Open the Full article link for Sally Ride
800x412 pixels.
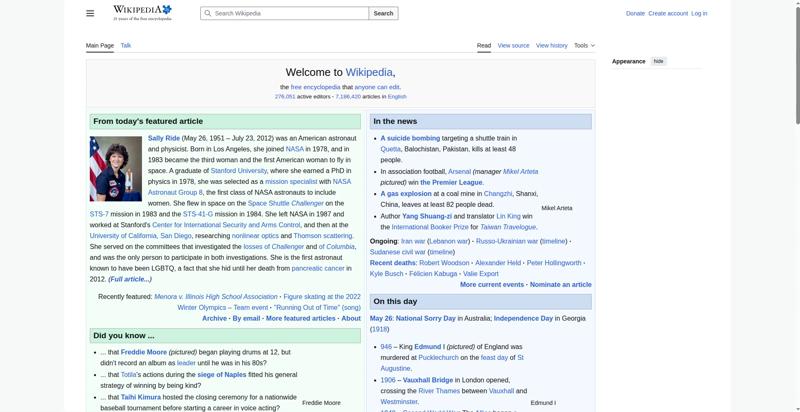pos(130,279)
